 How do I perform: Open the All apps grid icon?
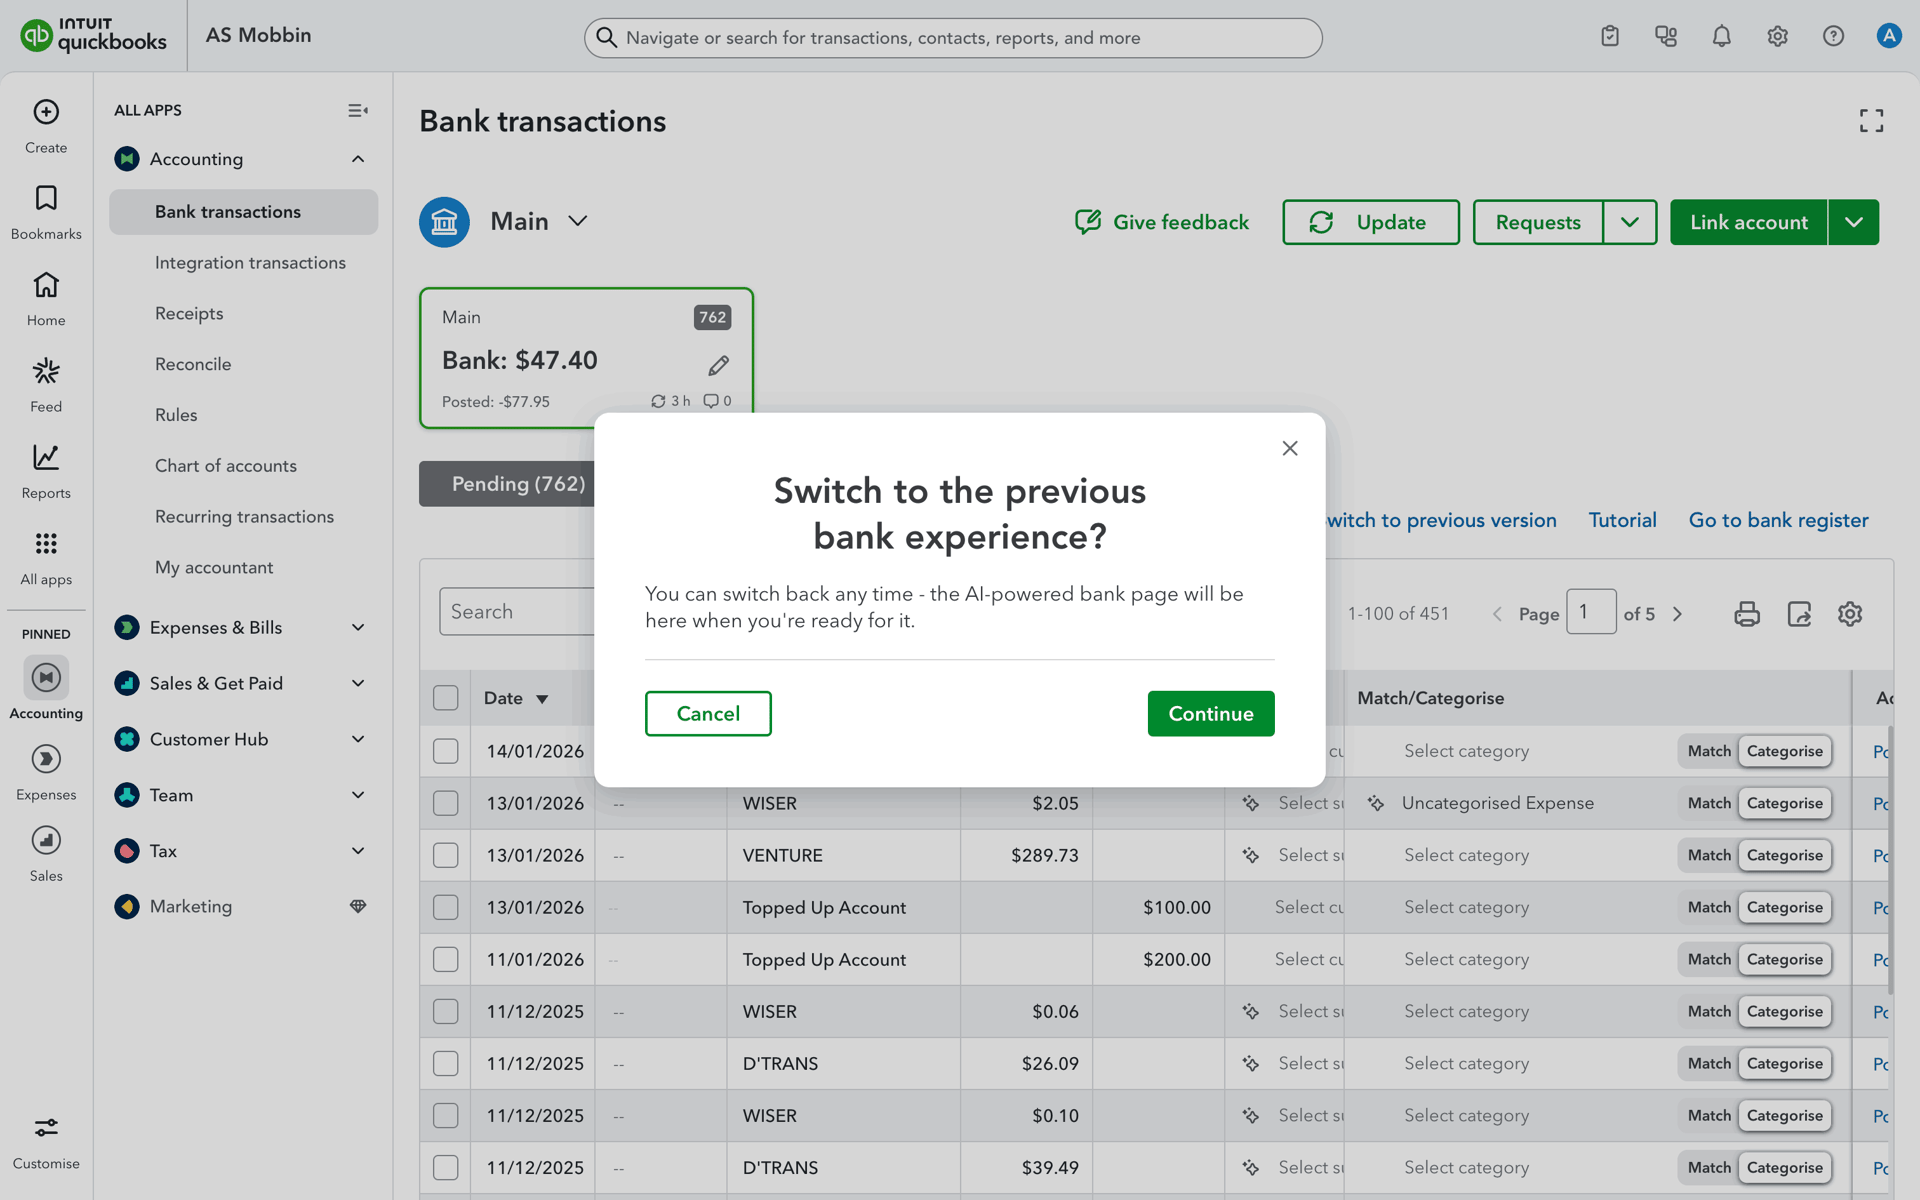(x=46, y=544)
